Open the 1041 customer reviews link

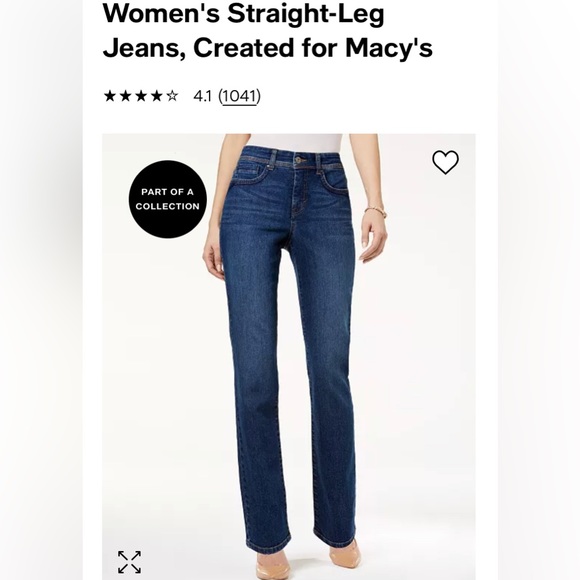click(x=239, y=96)
